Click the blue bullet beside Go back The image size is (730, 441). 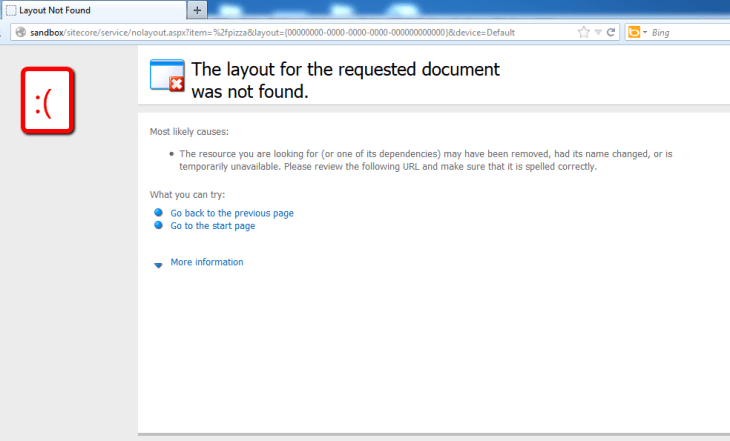(x=158, y=213)
